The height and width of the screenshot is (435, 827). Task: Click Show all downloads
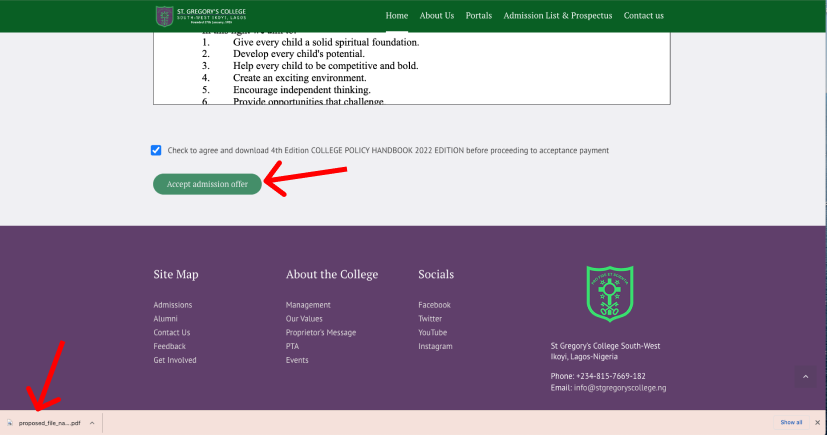tap(791, 422)
